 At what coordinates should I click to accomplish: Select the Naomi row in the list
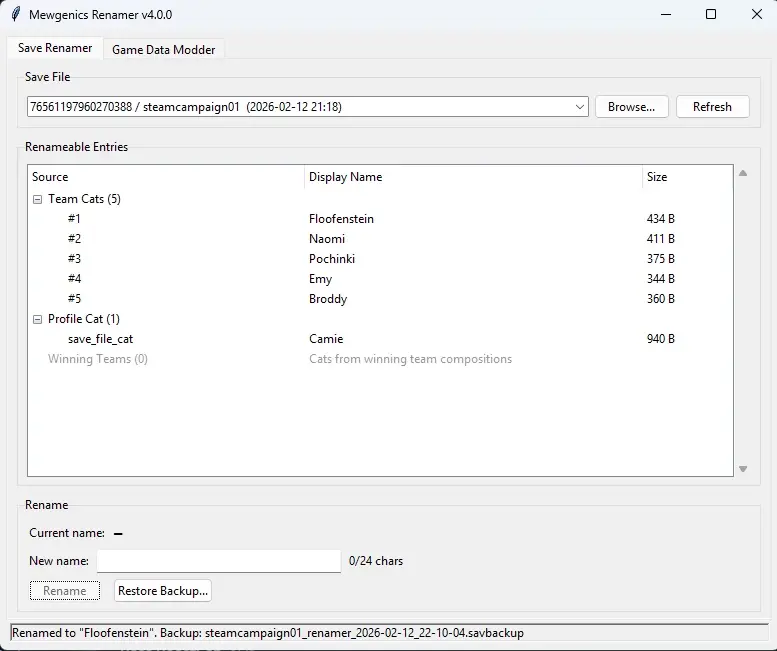click(327, 239)
